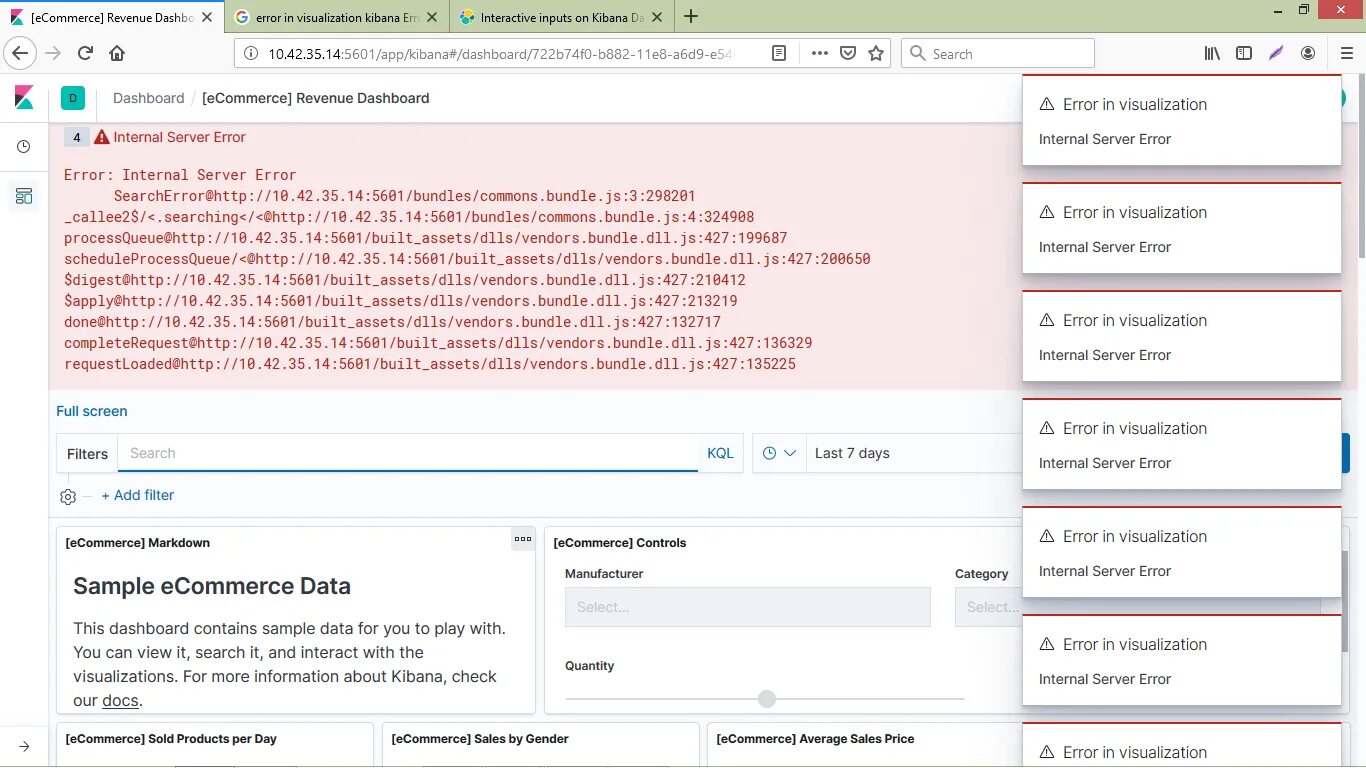
Task: Bookmark this page with star
Action: pyautogui.click(x=876, y=54)
